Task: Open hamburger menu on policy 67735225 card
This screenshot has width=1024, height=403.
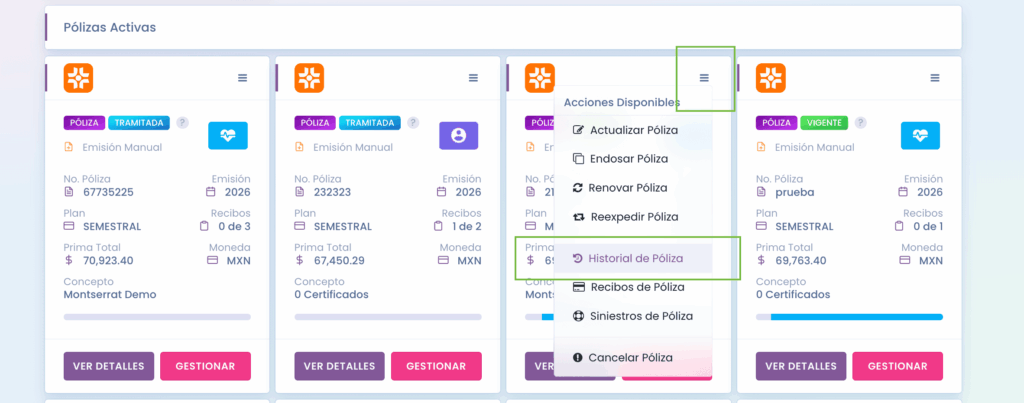Action: point(242,78)
